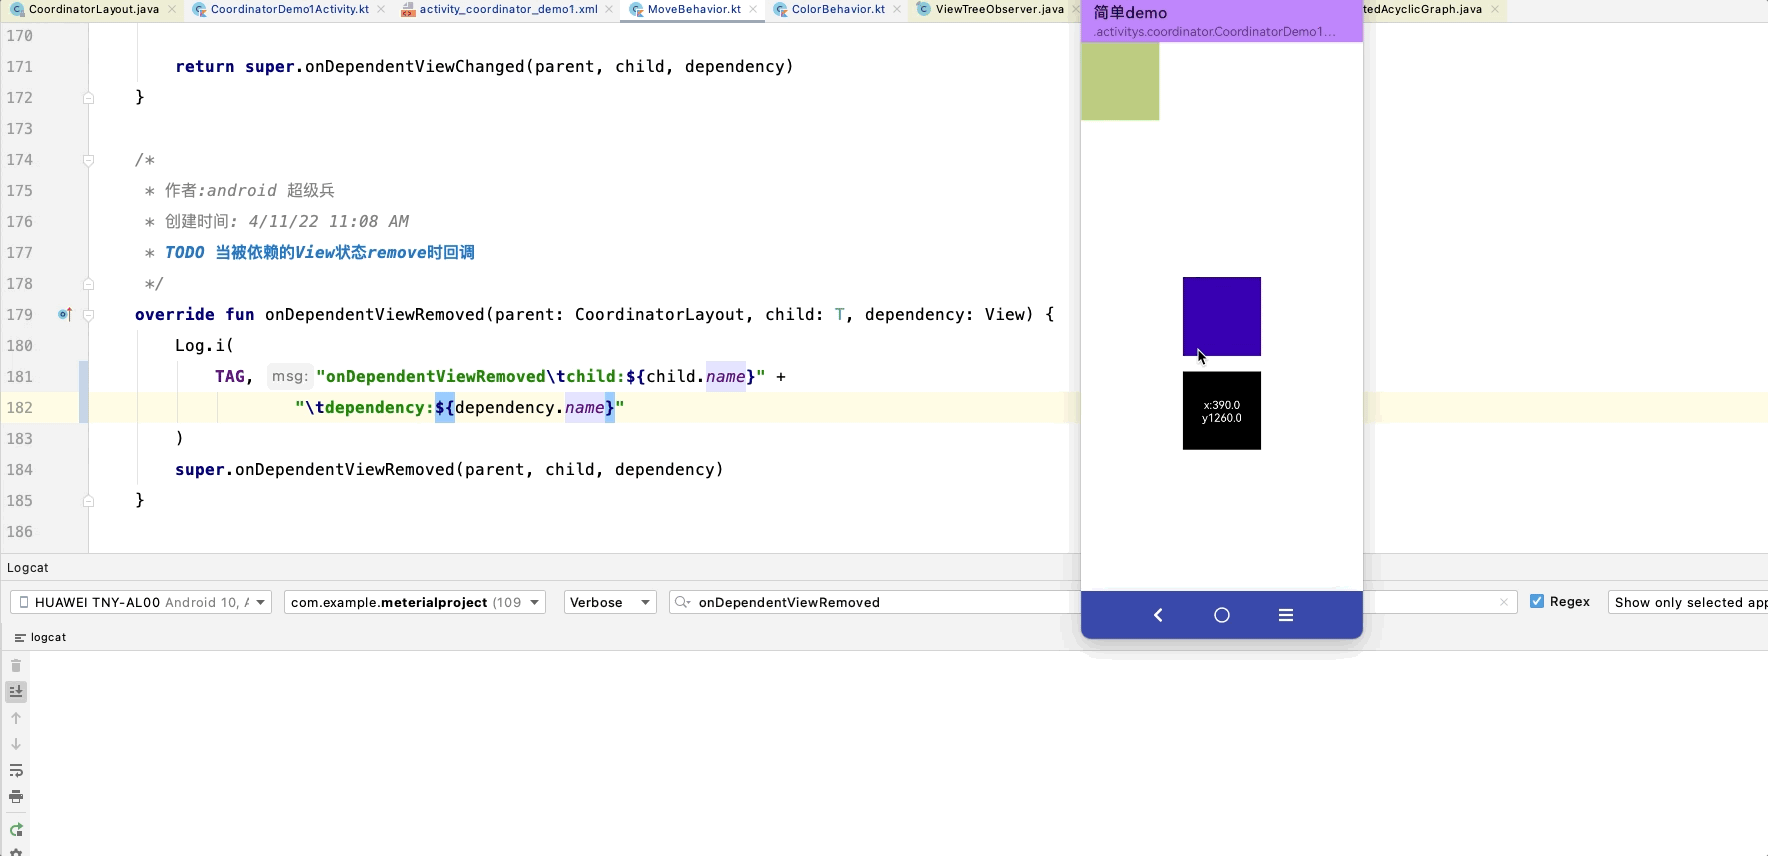Open the Verbose log level dropdown
Screen dimensions: 1768x856
(x=610, y=602)
